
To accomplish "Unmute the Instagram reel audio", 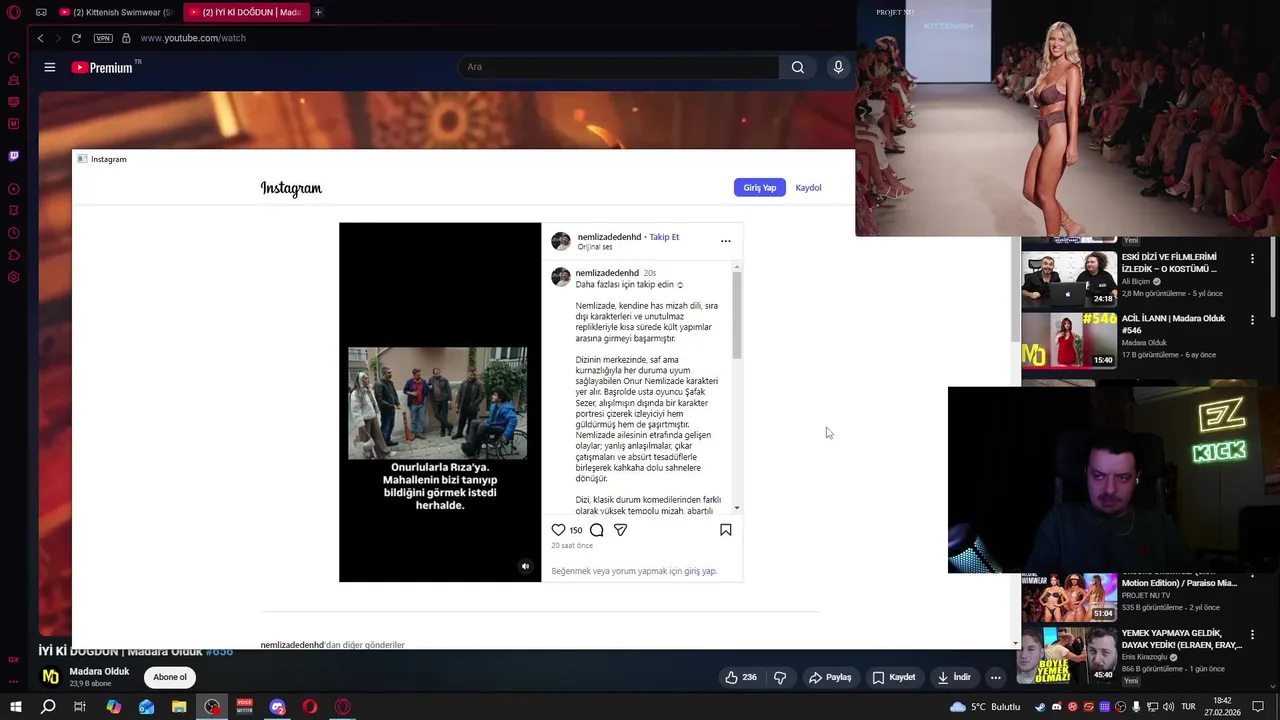I will (525, 566).
